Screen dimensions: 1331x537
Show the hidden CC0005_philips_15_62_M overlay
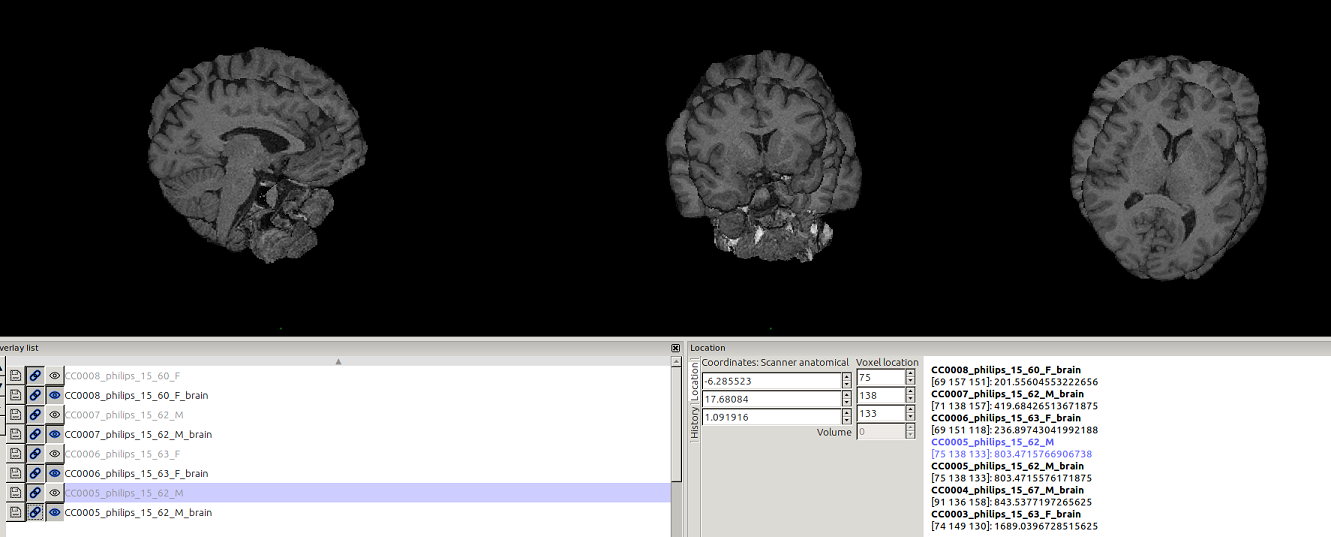55,493
